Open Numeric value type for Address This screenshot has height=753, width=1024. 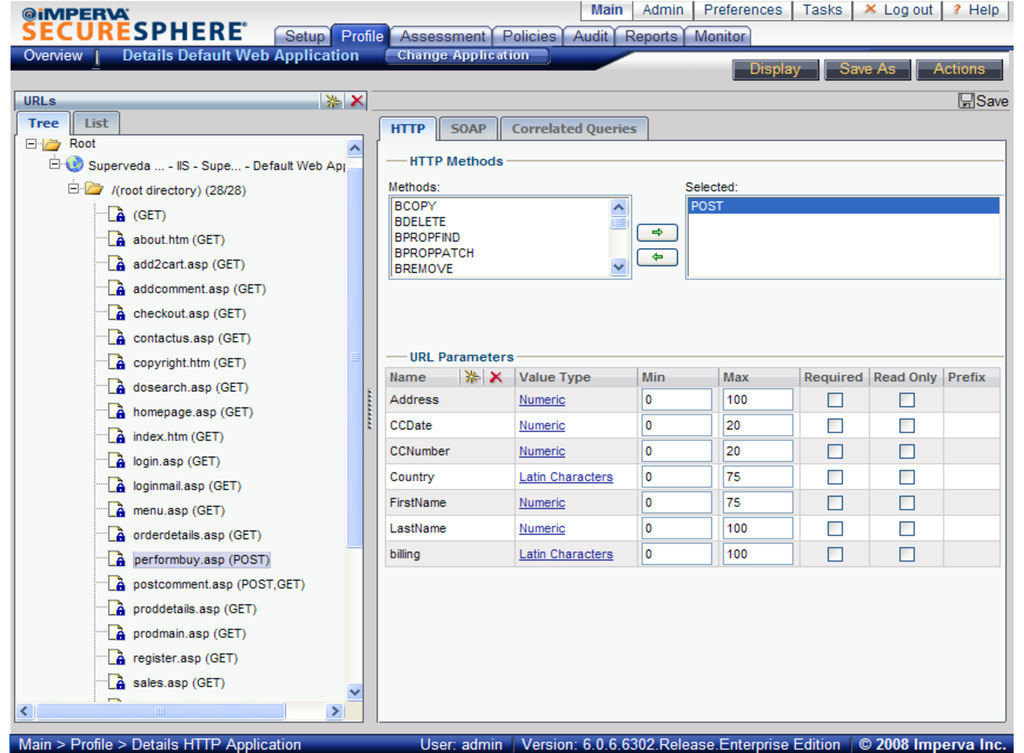tap(542, 400)
